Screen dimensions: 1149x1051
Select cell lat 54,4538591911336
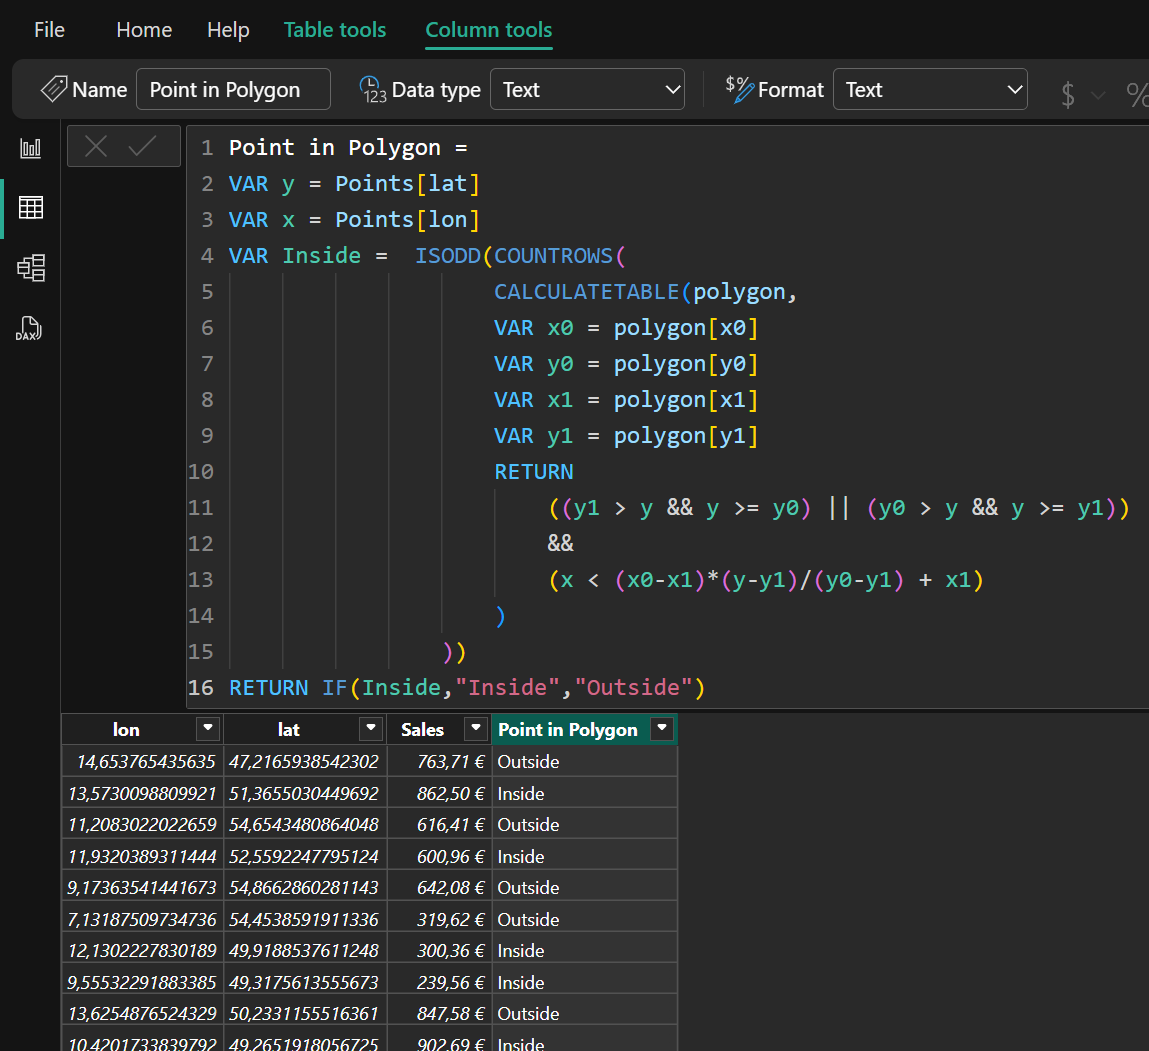(303, 919)
